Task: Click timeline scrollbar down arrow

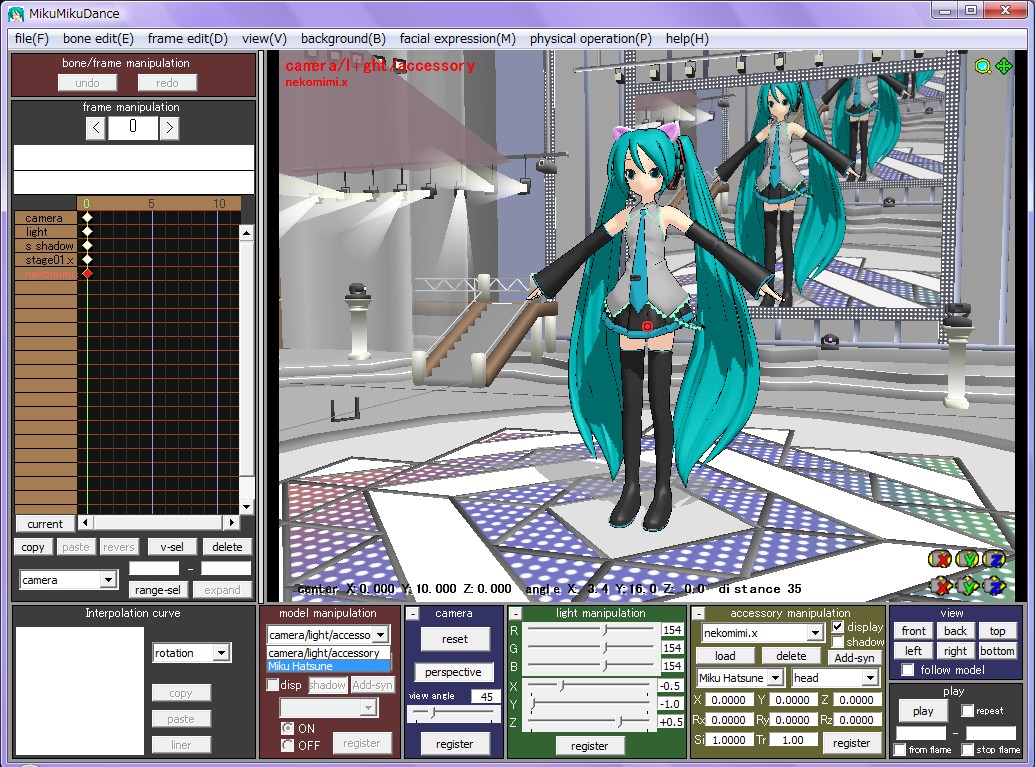Action: [x=246, y=507]
